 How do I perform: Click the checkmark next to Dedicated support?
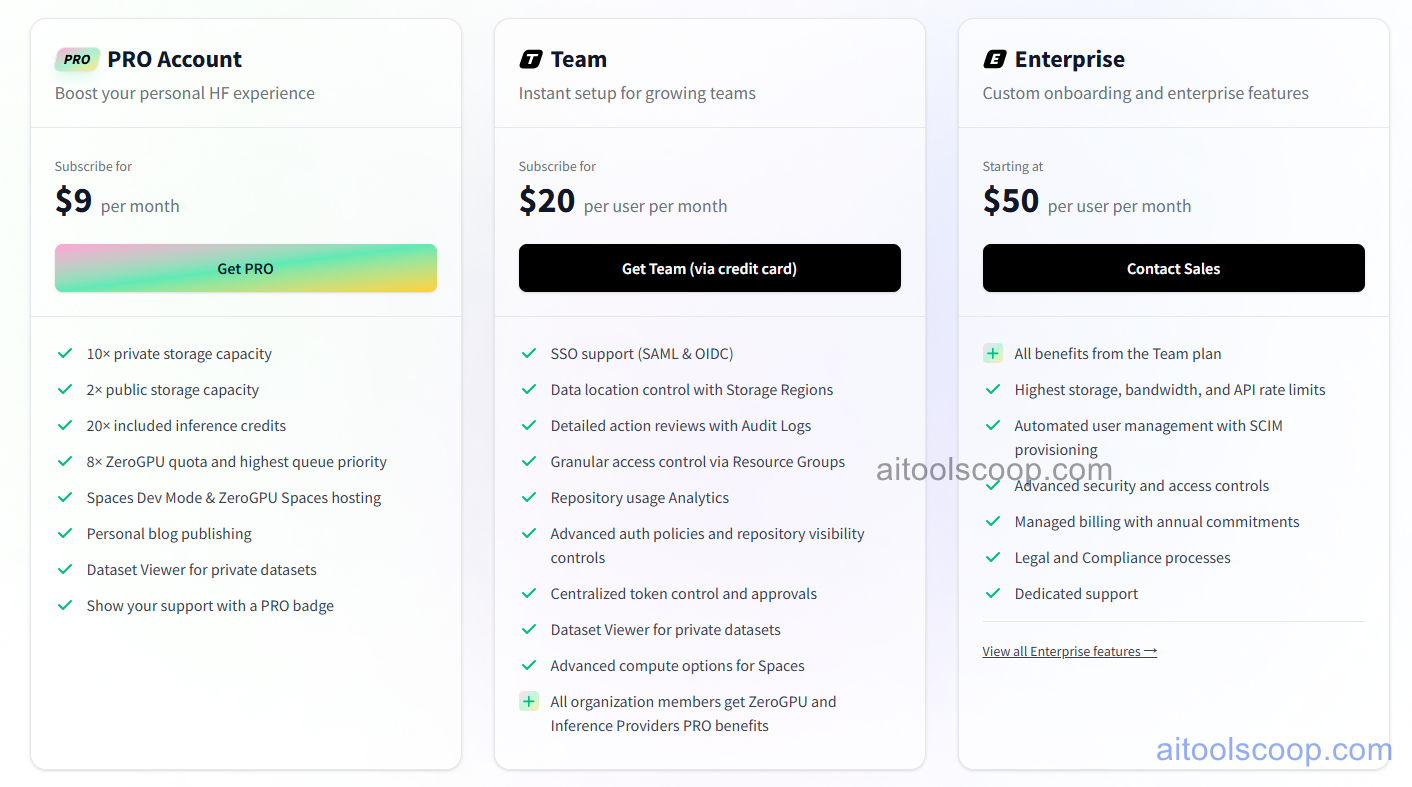pyautogui.click(x=993, y=593)
